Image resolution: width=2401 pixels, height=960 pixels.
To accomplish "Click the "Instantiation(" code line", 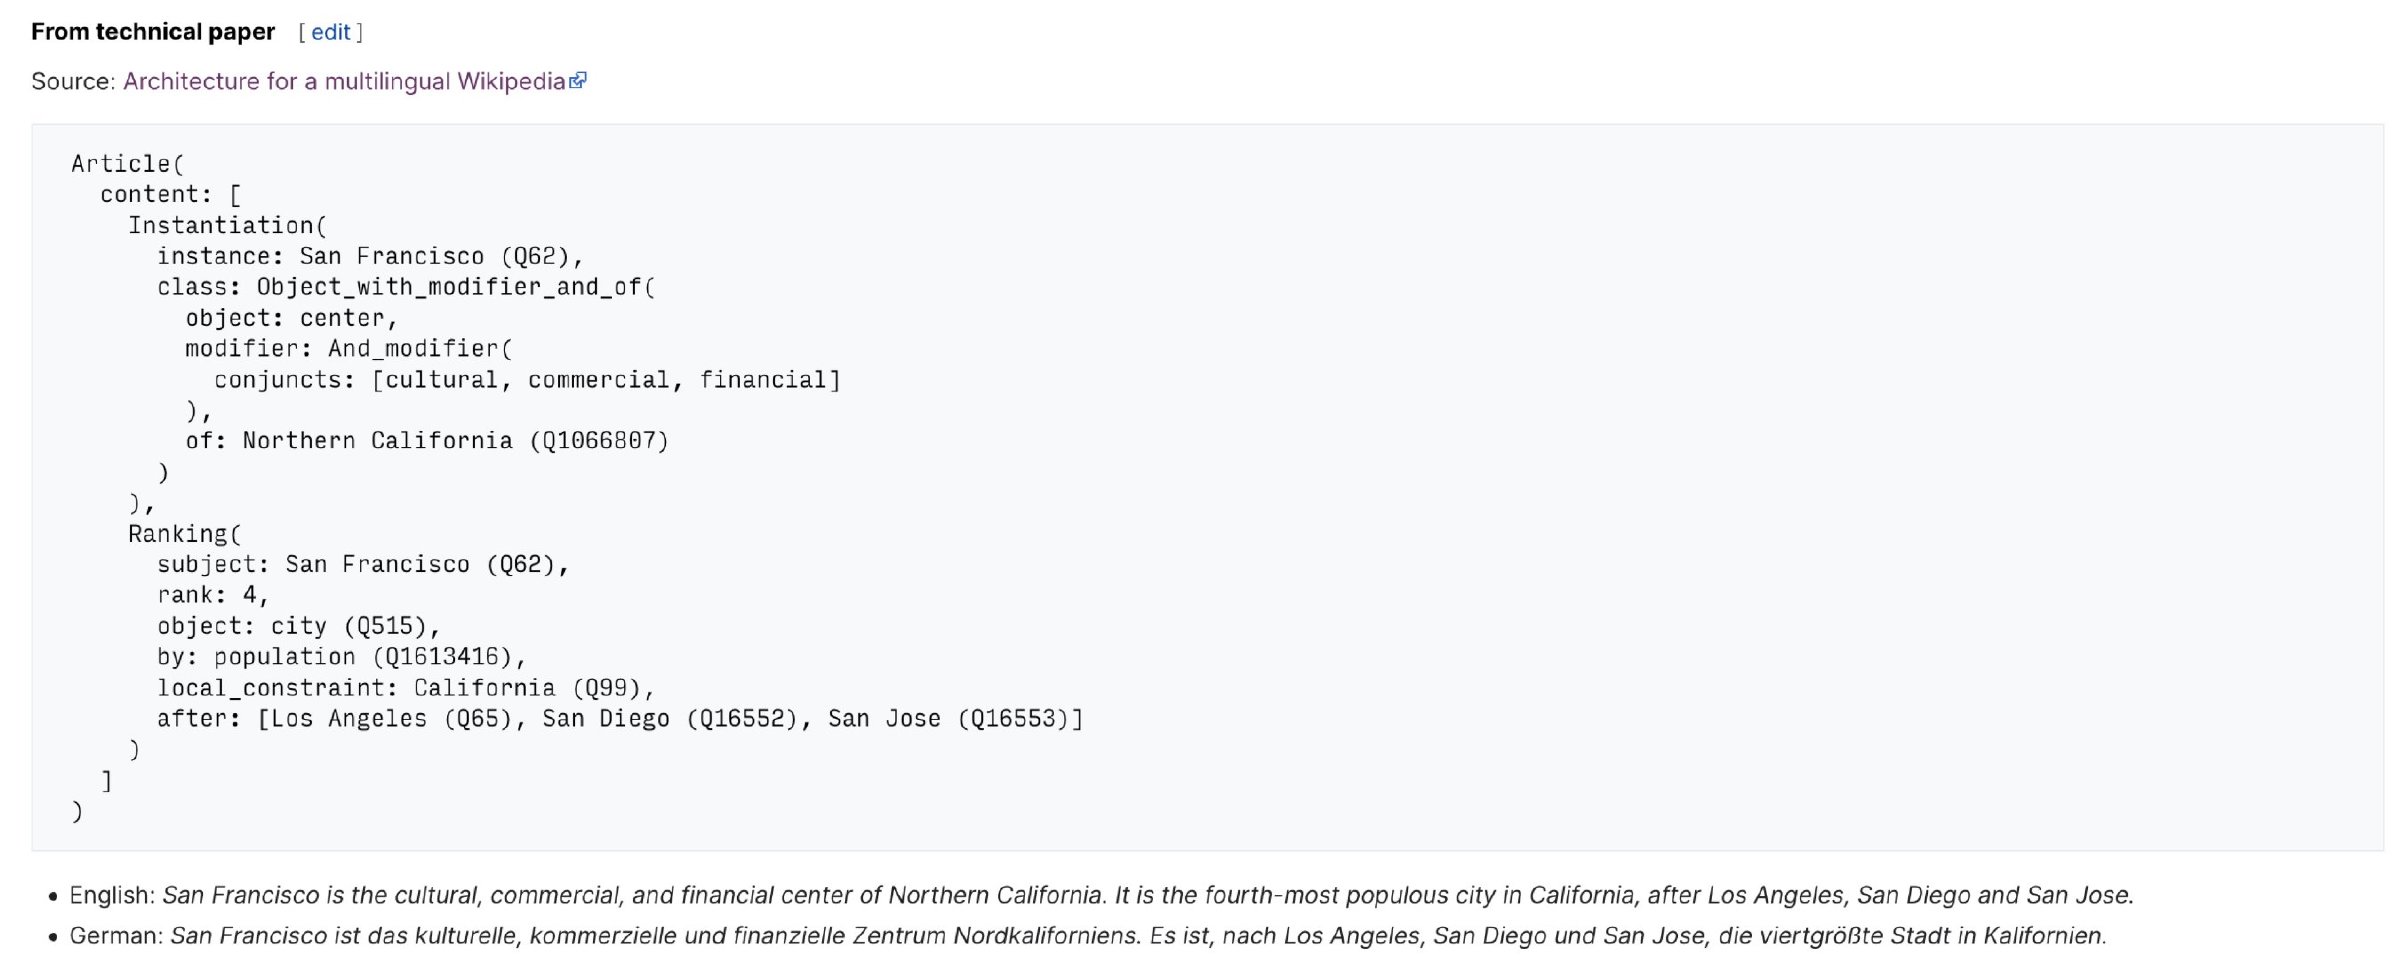I will pyautogui.click(x=227, y=226).
